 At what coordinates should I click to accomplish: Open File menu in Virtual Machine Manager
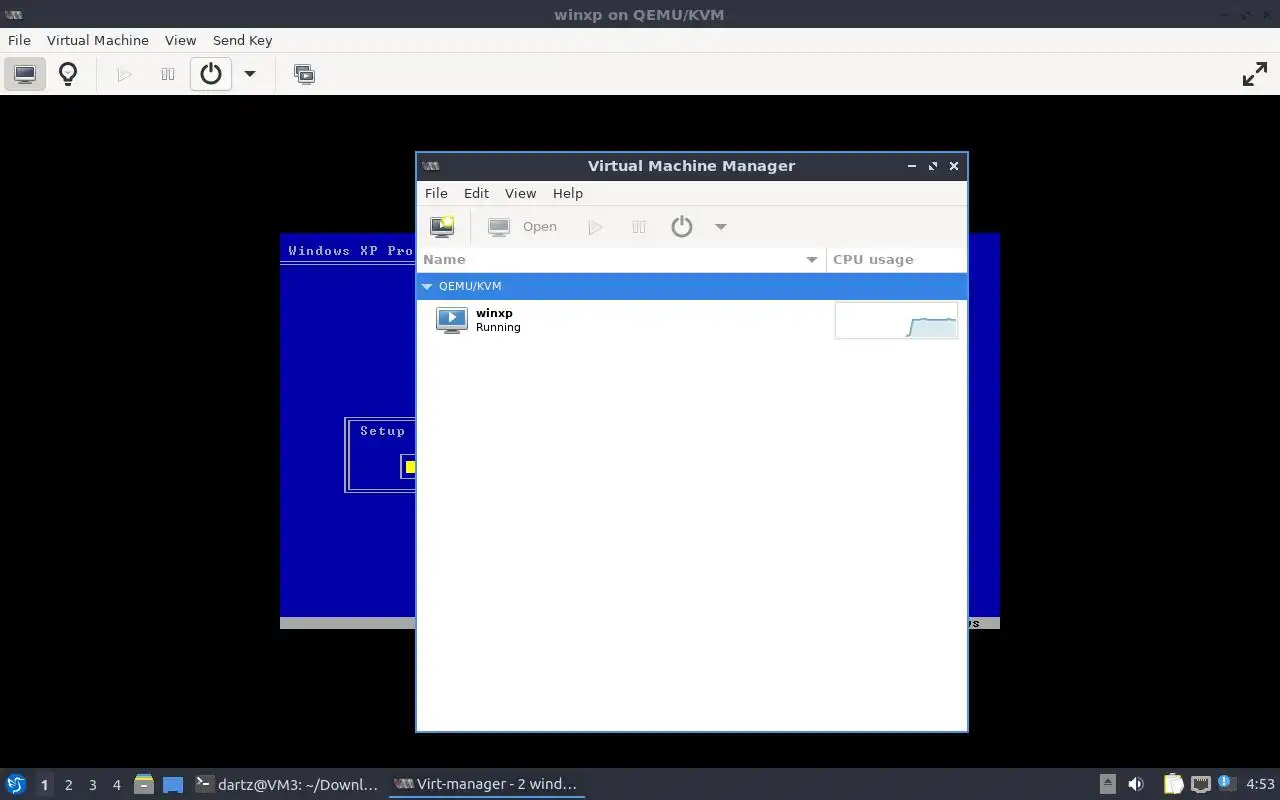click(436, 193)
